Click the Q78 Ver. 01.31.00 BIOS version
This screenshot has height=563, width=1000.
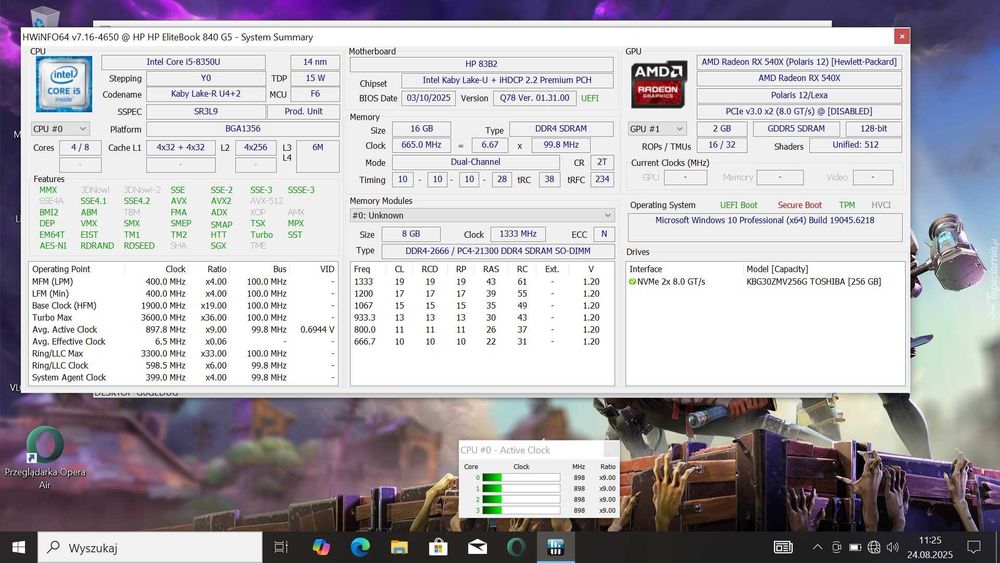[x=535, y=98]
